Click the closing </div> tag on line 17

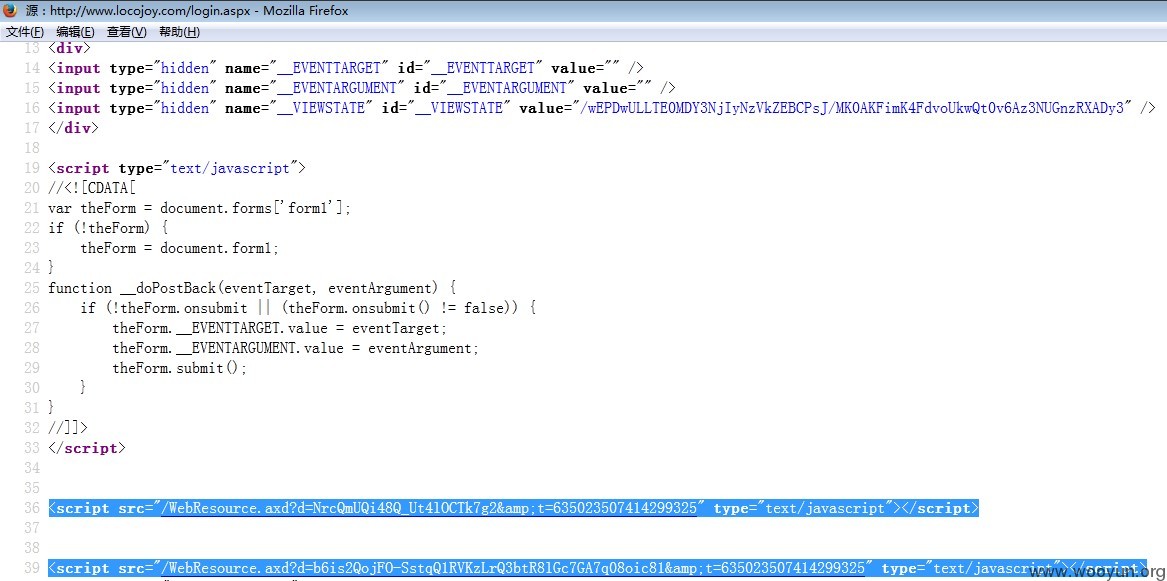tap(73, 129)
